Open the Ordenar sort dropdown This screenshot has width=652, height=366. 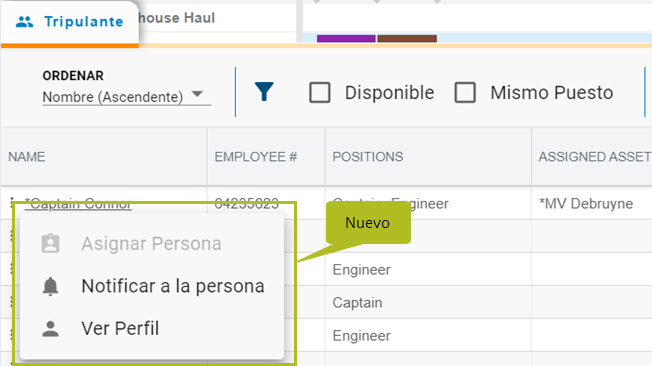tap(126, 96)
